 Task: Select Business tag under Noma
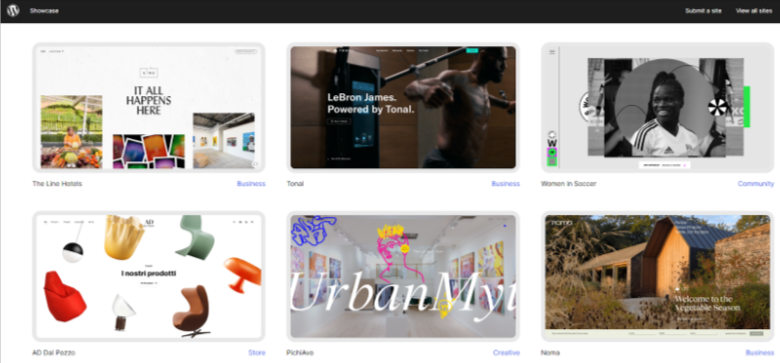tap(760, 353)
